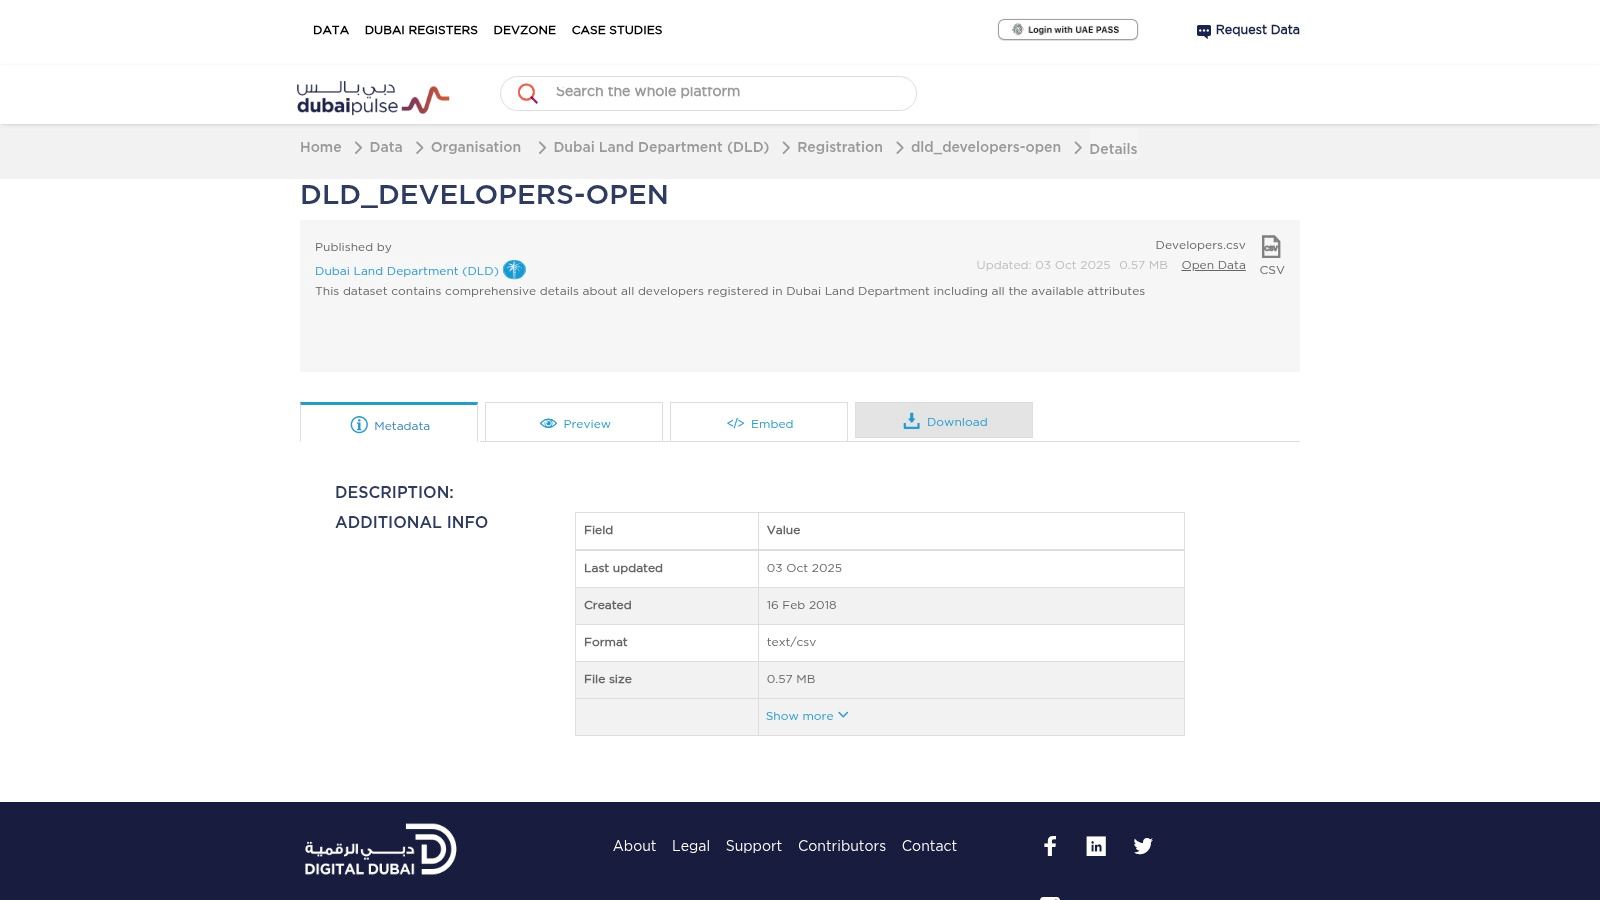Image resolution: width=1600 pixels, height=900 pixels.
Task: Click the Open Data link
Action: coord(1213,265)
